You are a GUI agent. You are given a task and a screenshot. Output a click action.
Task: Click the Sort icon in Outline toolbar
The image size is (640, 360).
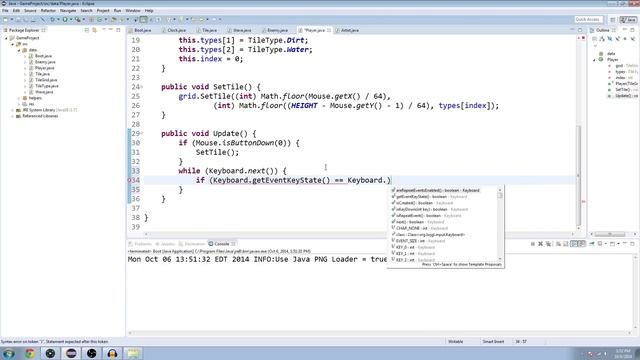pyautogui.click(x=602, y=39)
